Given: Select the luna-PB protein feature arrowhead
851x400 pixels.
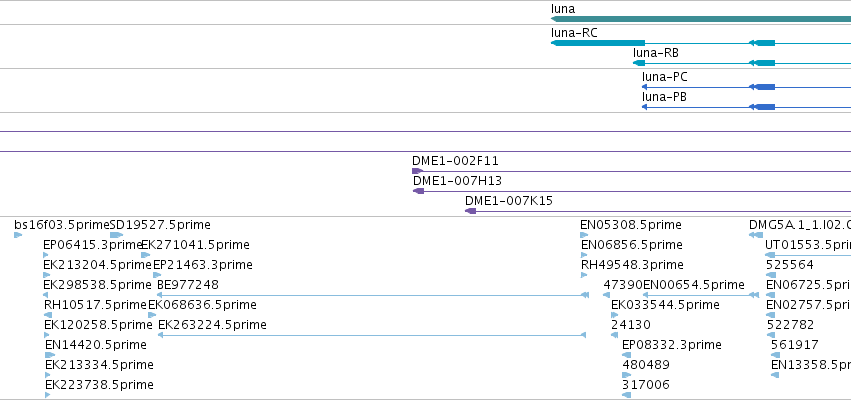Looking at the screenshot, I should tap(644, 107).
